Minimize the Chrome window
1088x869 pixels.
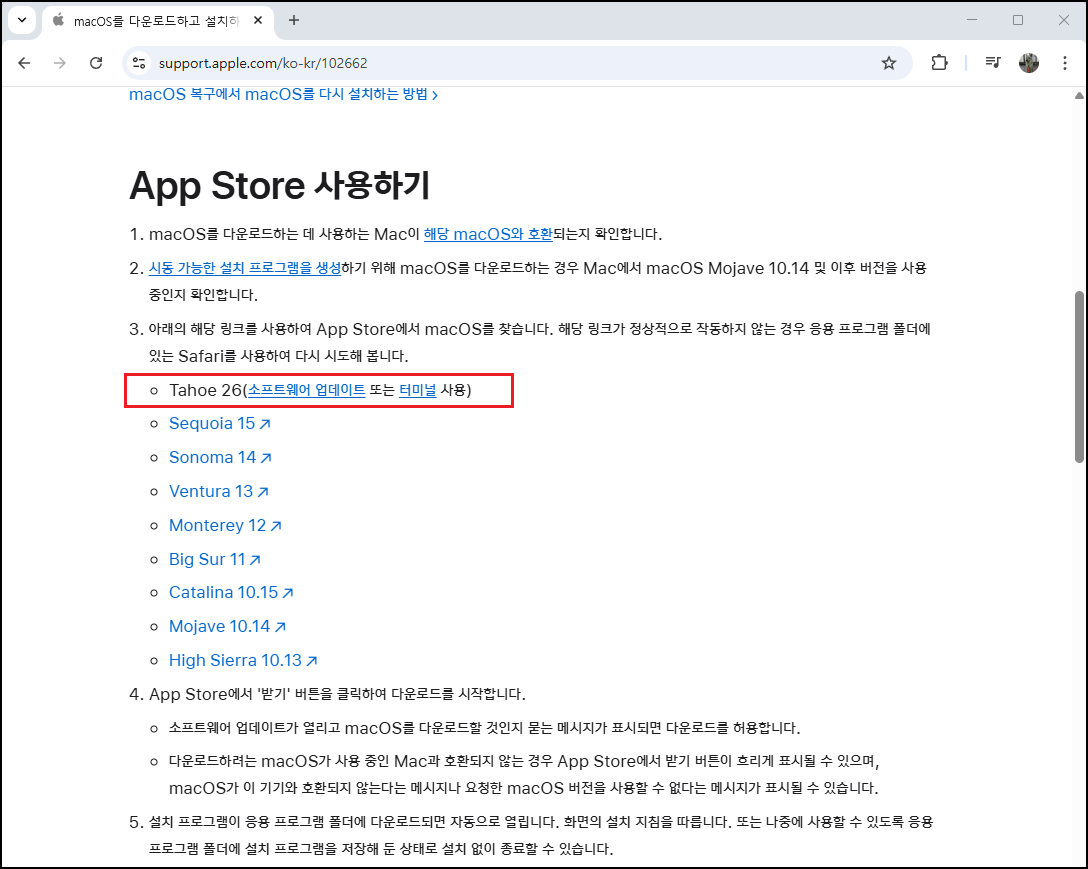(972, 20)
